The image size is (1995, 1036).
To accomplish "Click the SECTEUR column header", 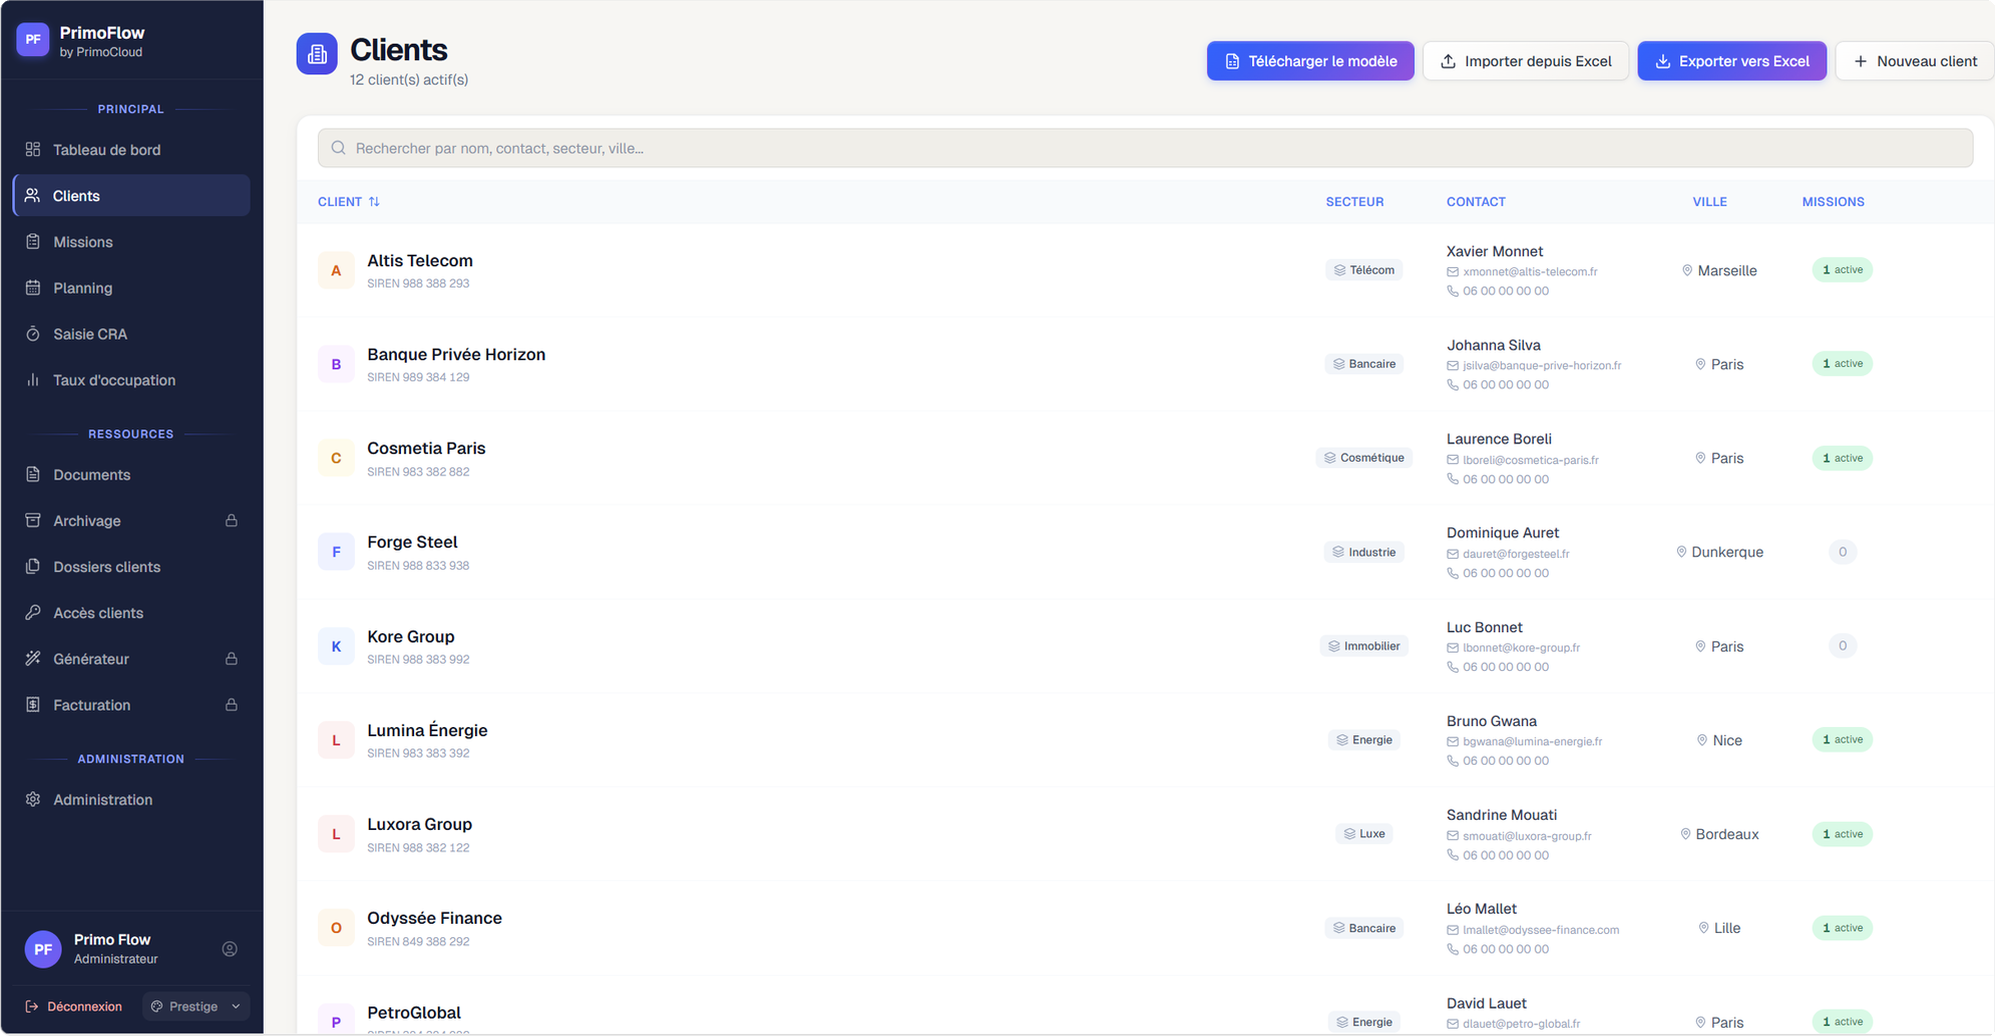I will [1354, 202].
